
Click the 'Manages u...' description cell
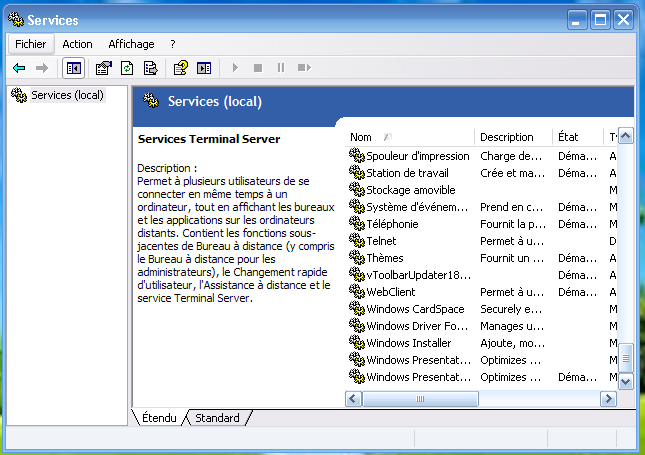(512, 326)
